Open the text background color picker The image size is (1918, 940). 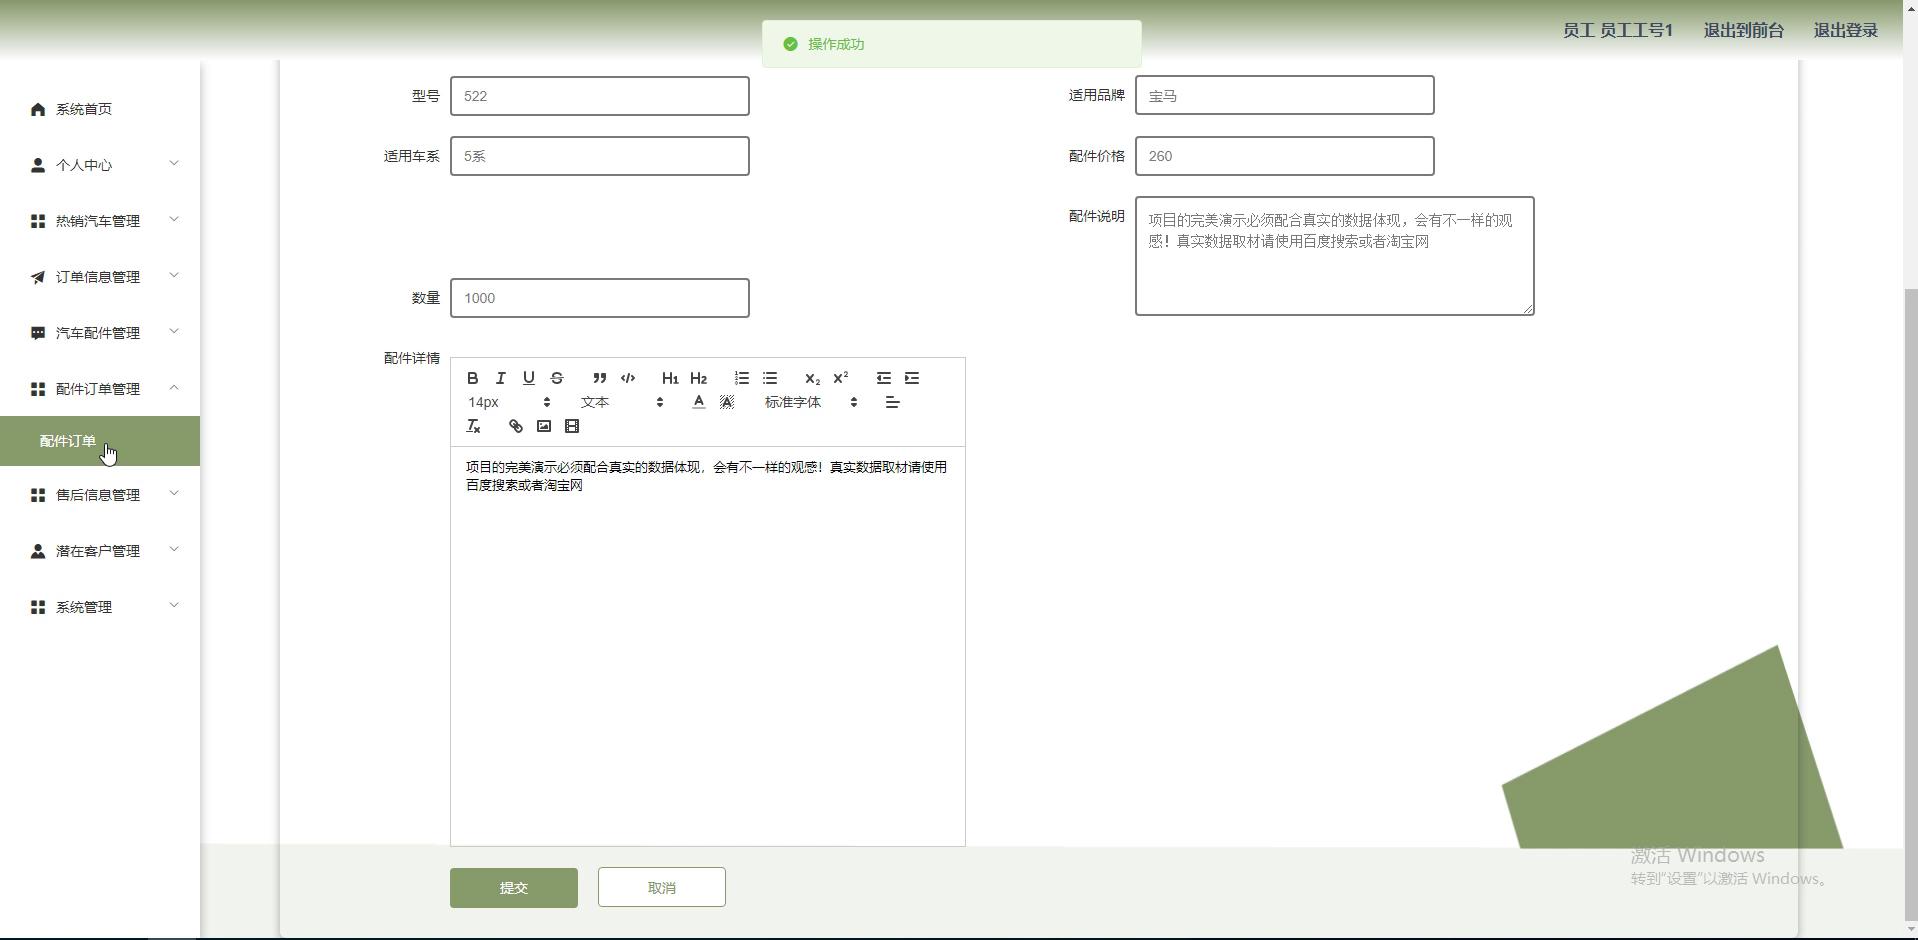tap(727, 402)
